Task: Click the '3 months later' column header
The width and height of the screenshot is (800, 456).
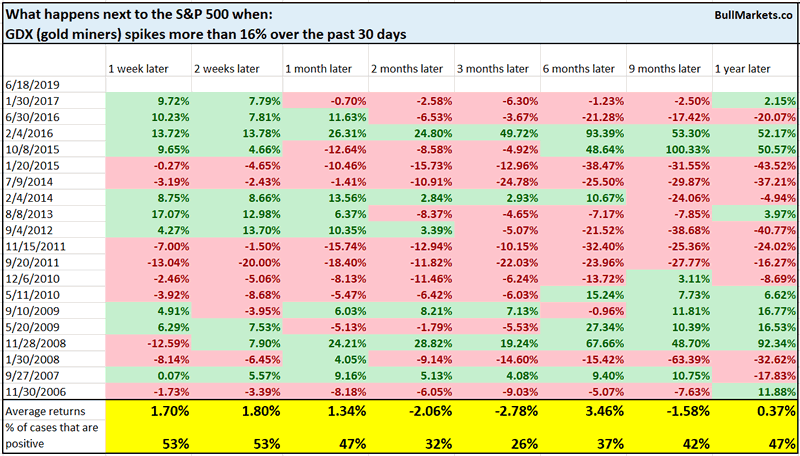Action: pos(488,67)
